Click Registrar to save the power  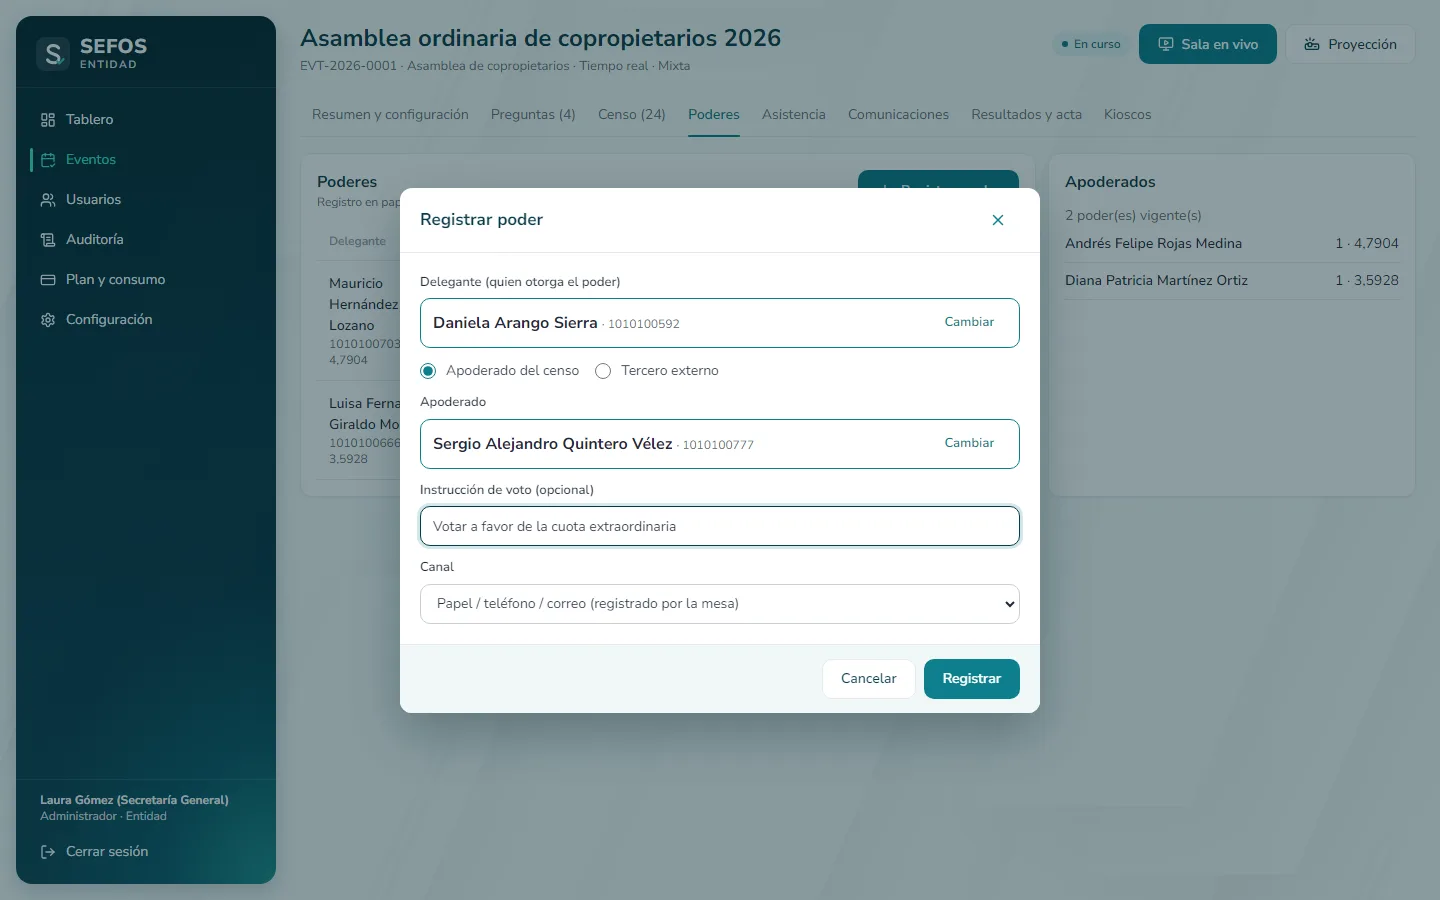pos(972,679)
